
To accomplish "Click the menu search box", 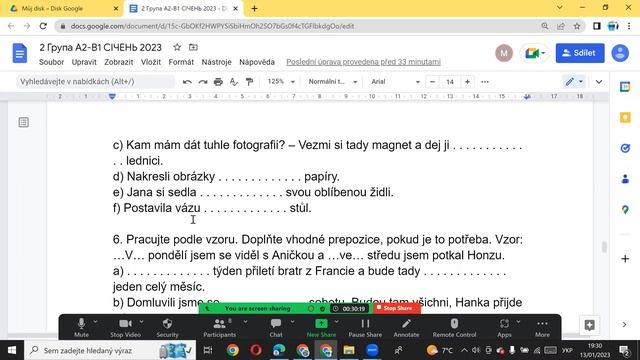I will (x=95, y=82).
